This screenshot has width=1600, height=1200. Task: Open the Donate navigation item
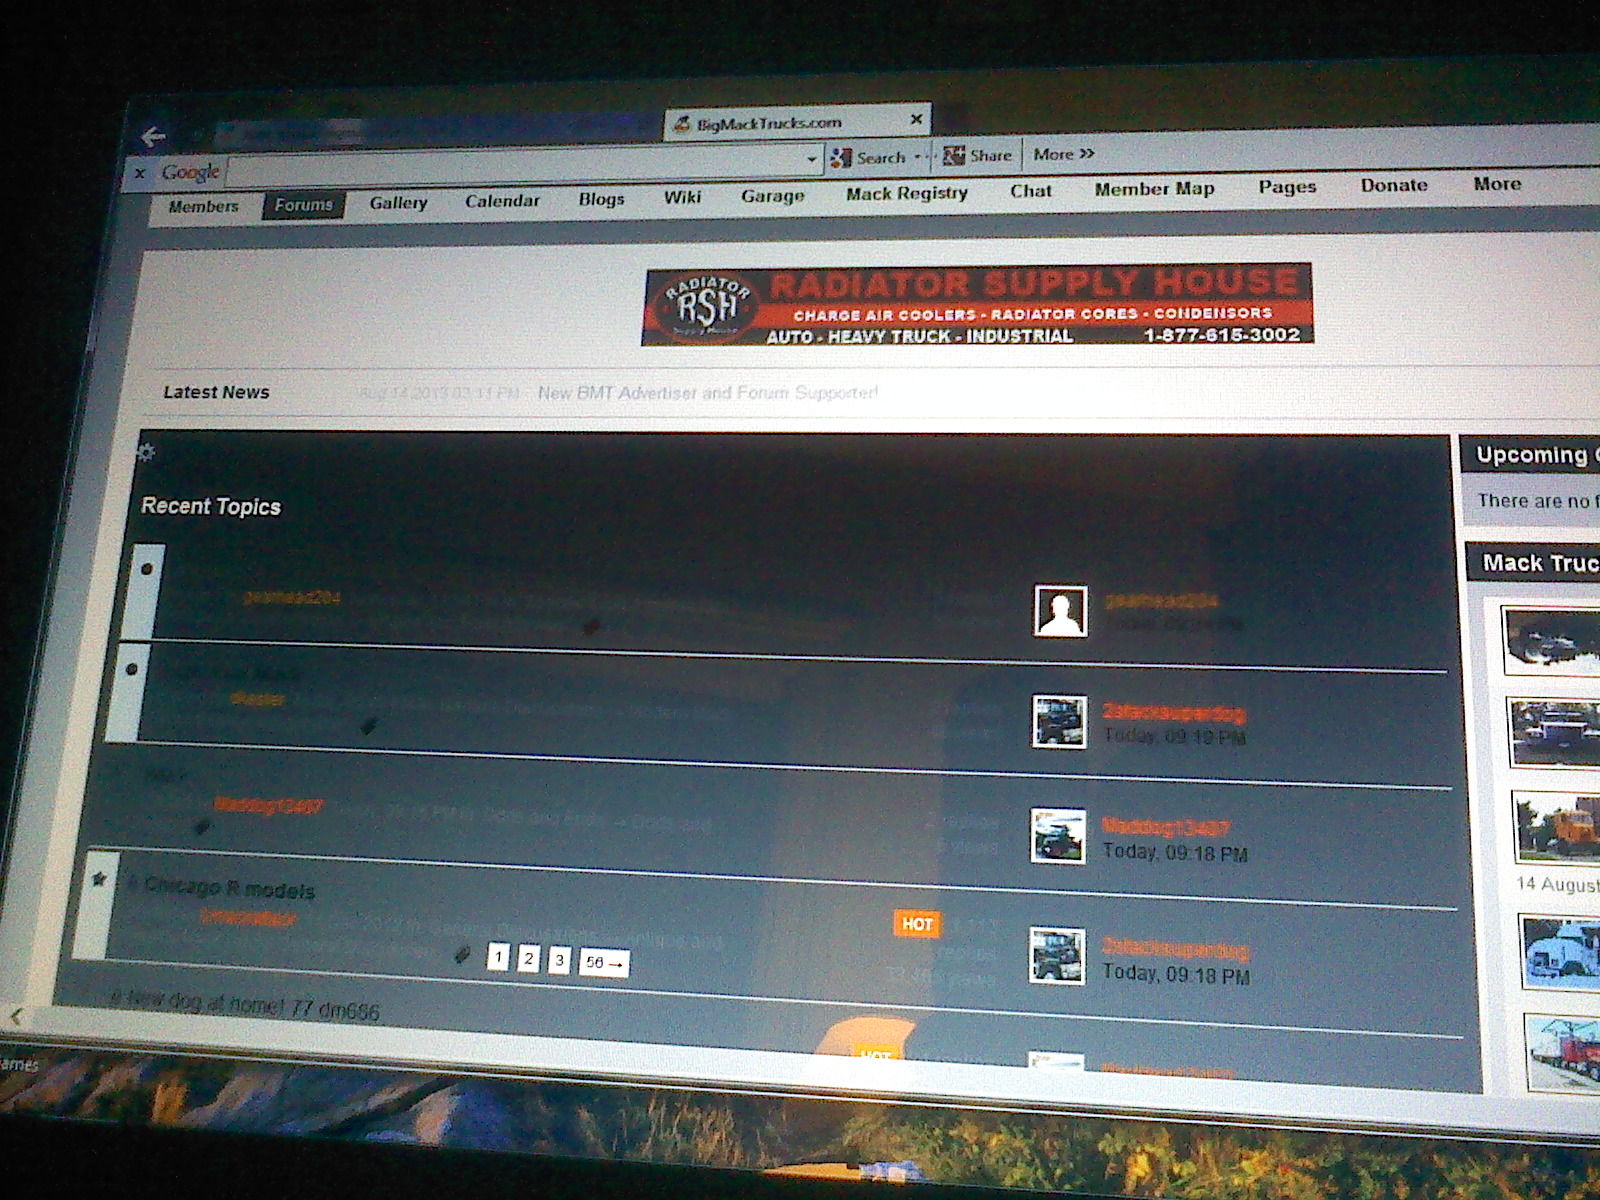coord(1394,185)
